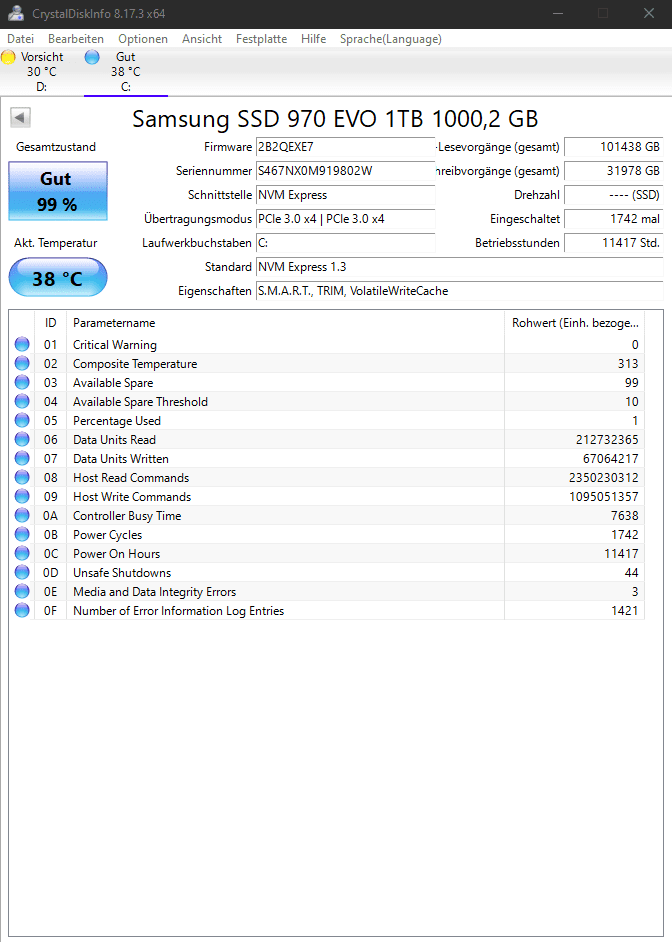Open the Festplatte menu
The height and width of the screenshot is (942, 672).
(x=261, y=38)
